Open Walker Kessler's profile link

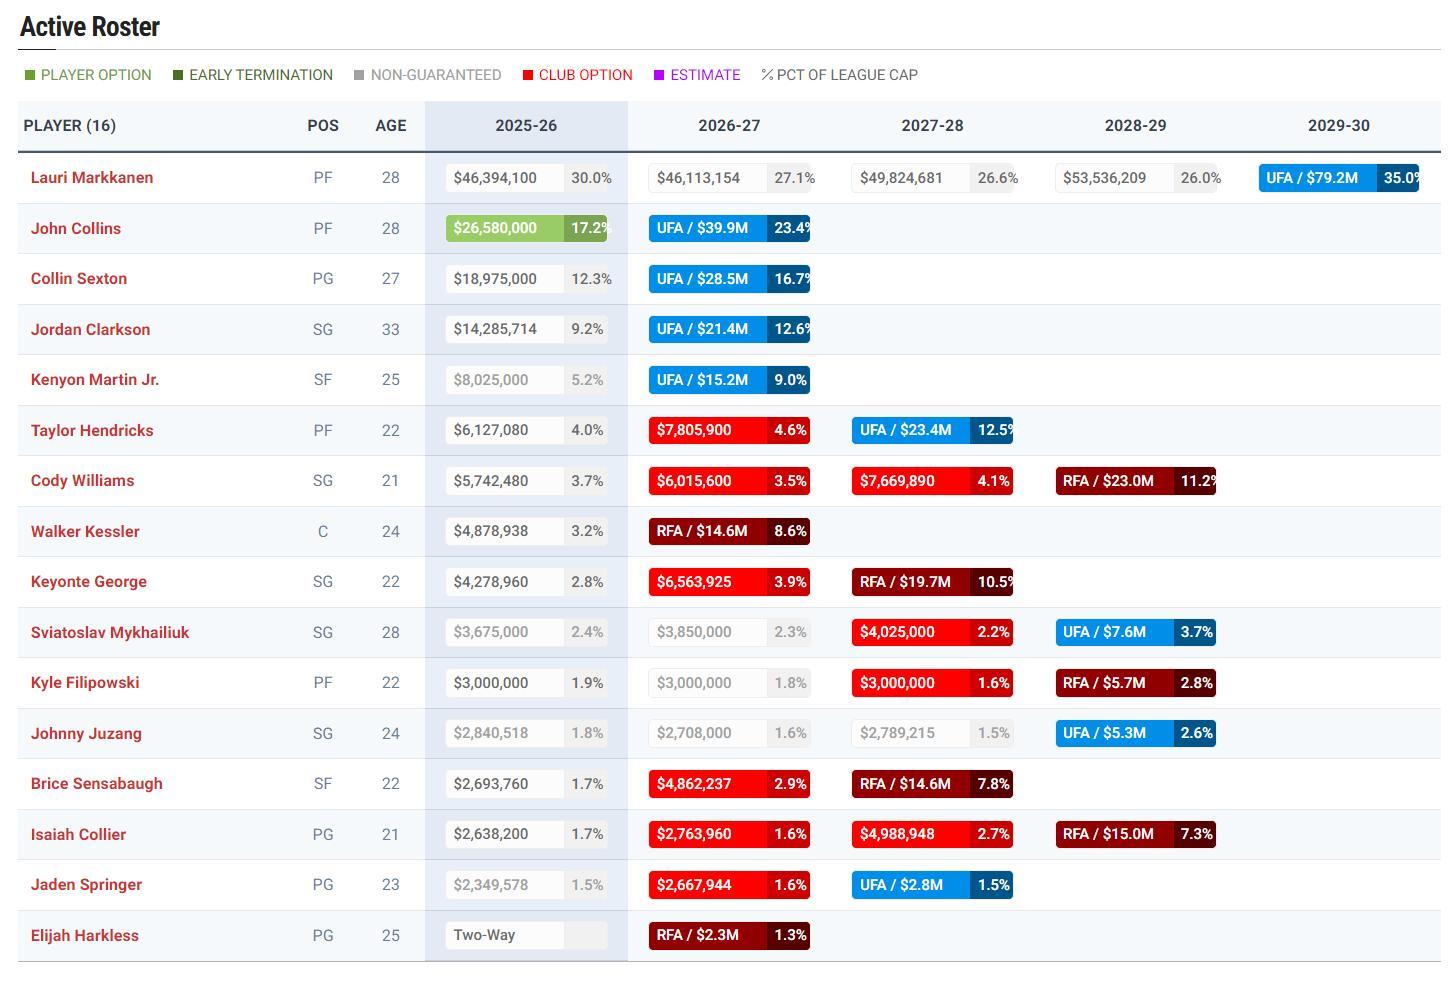click(x=85, y=531)
